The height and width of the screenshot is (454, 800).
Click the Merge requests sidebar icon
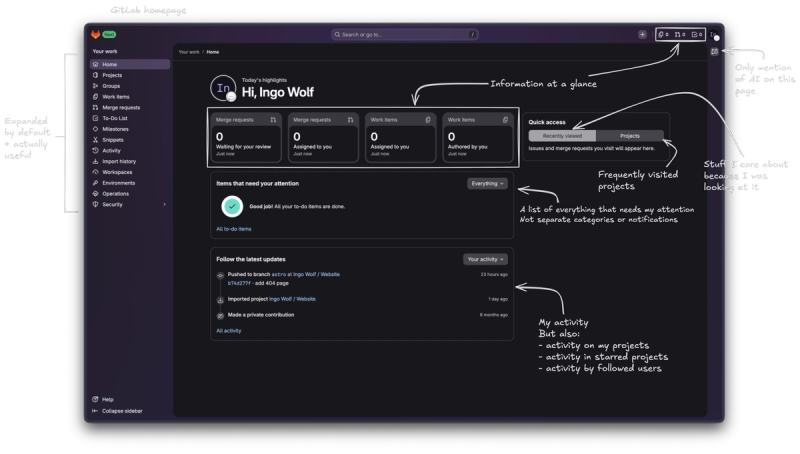click(95, 108)
